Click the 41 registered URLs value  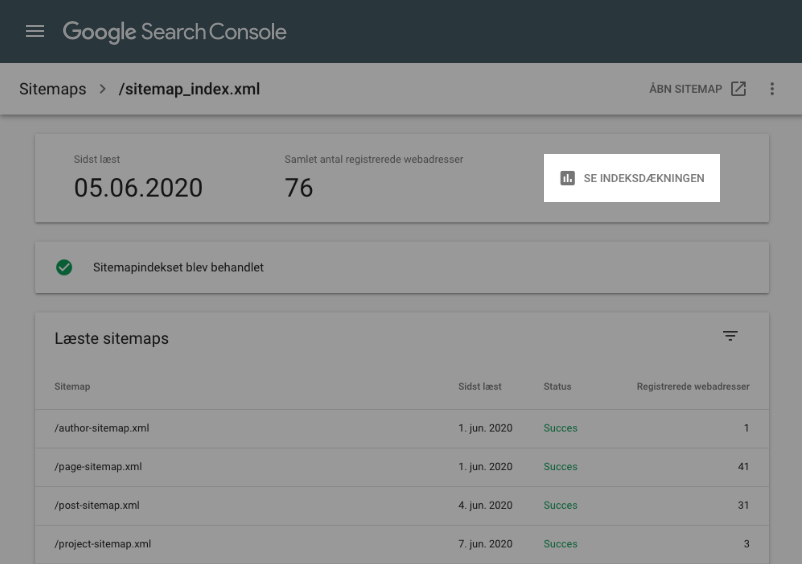click(x=743, y=466)
